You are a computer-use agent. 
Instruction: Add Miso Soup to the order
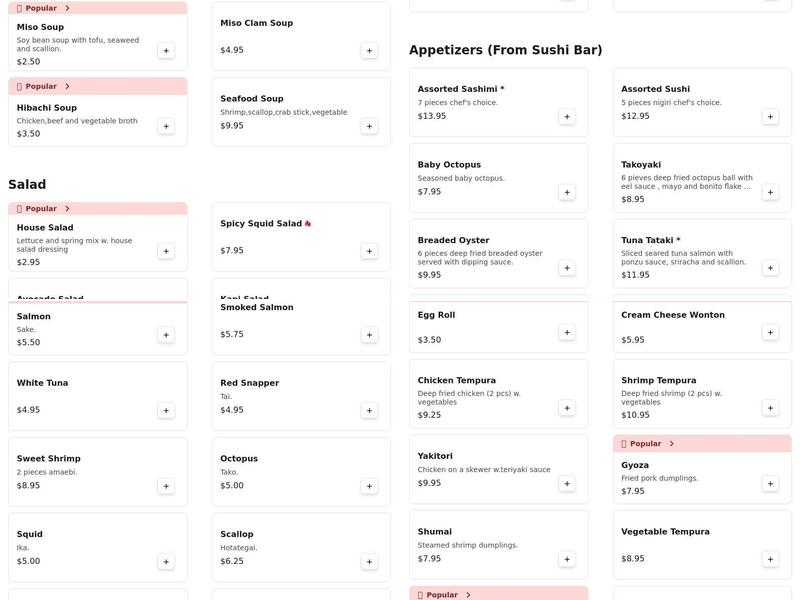[166, 50]
